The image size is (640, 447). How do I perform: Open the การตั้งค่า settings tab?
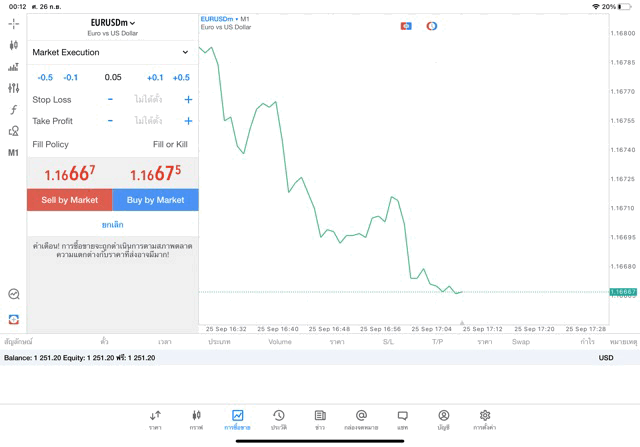coord(485,420)
